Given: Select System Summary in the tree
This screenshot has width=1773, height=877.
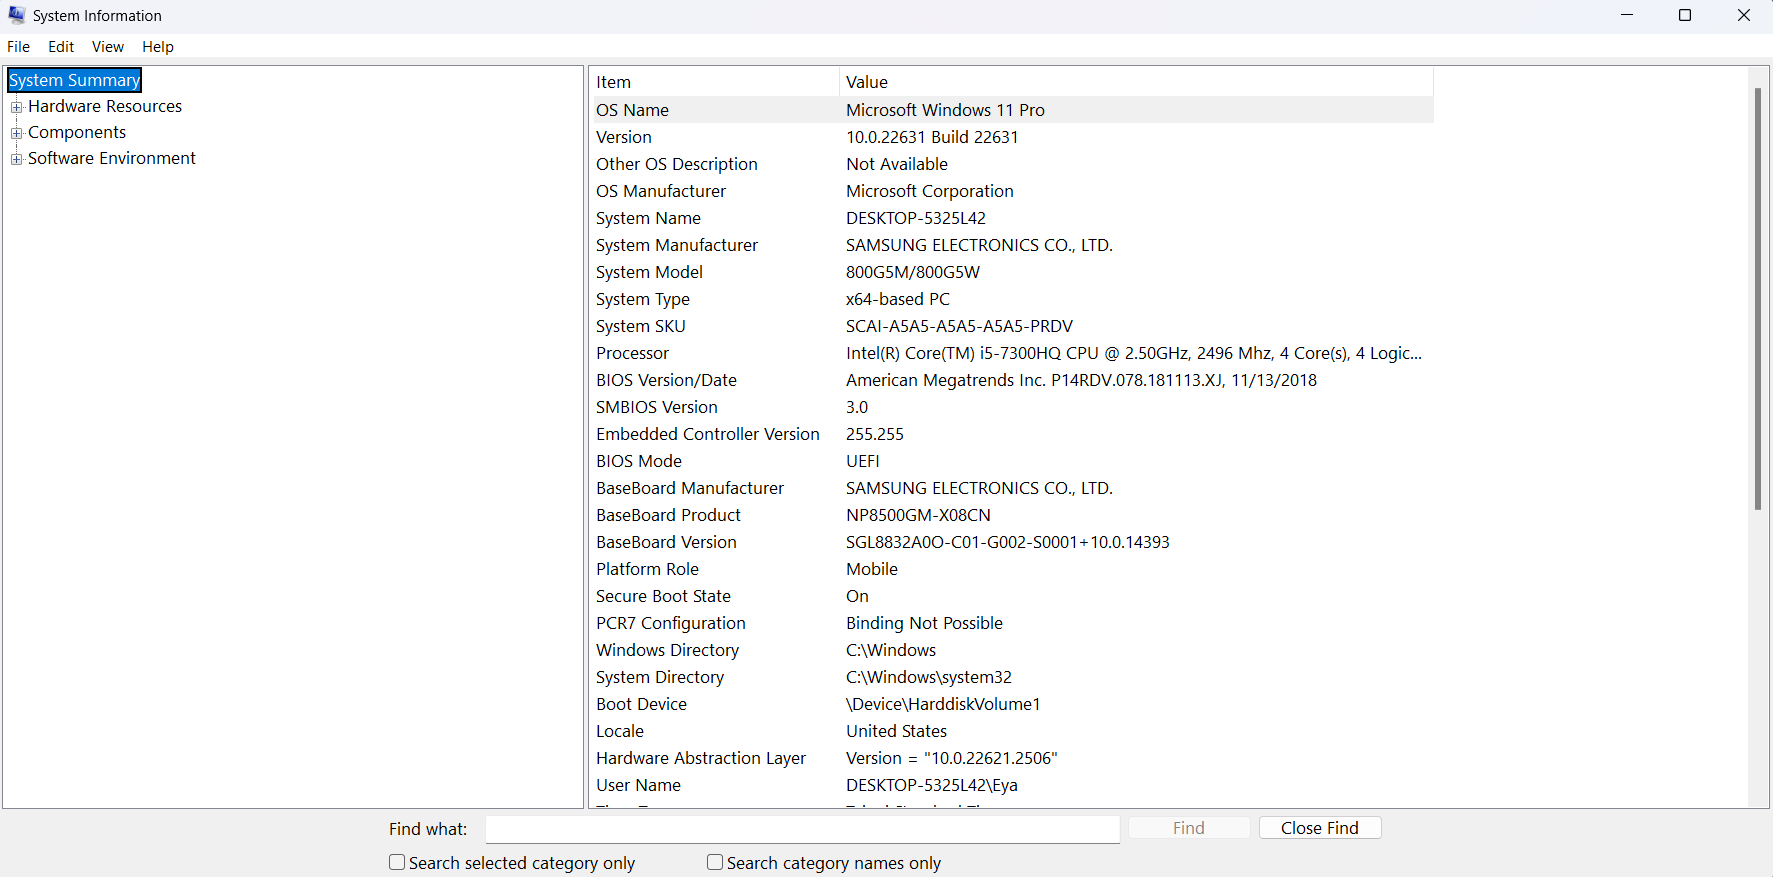Looking at the screenshot, I should coord(75,80).
